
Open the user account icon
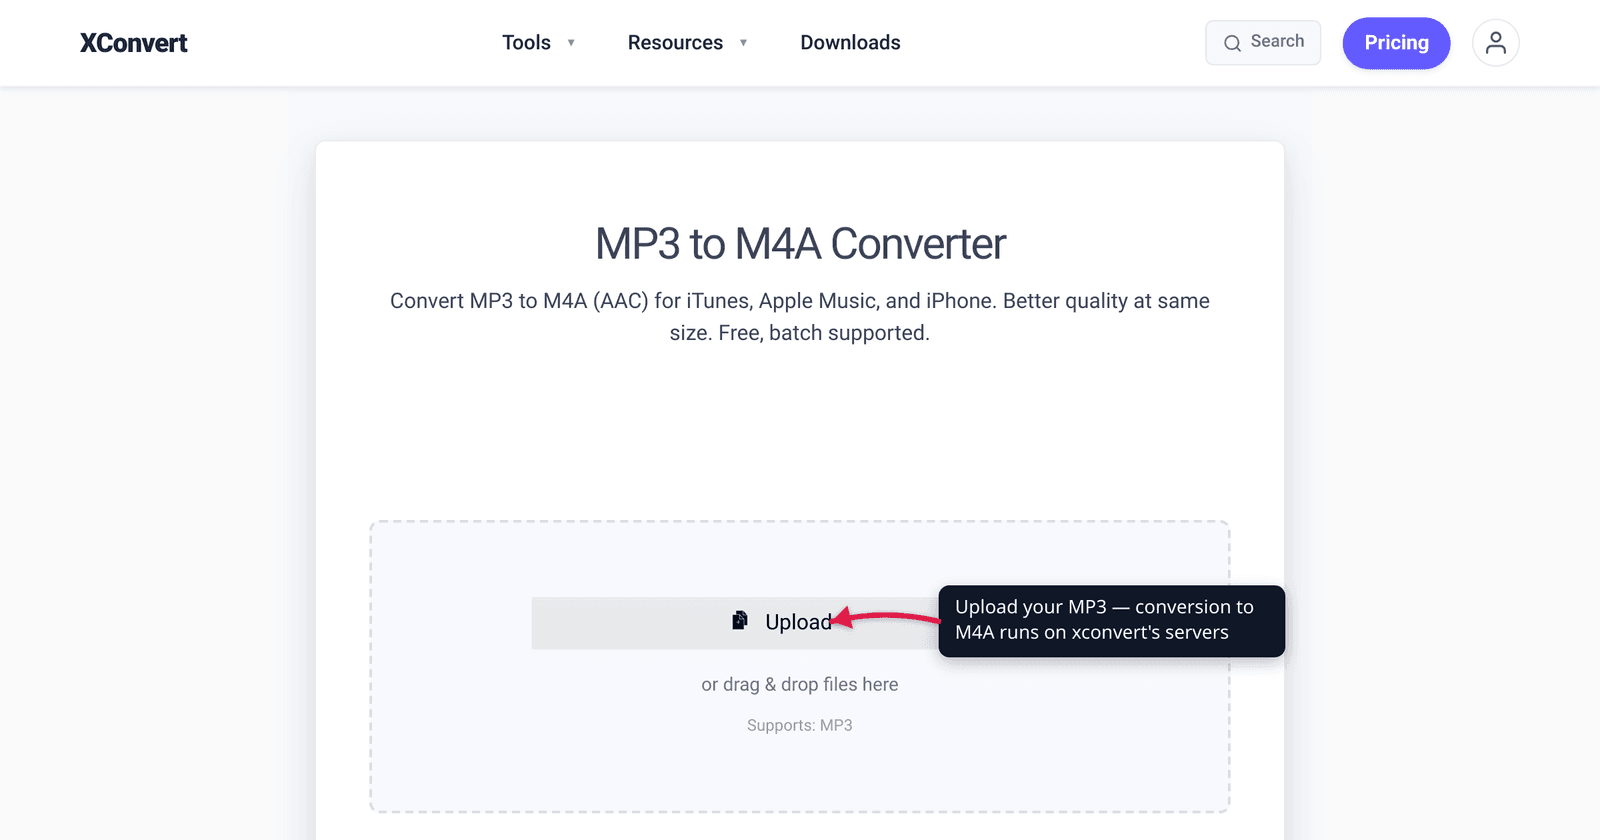tap(1496, 43)
